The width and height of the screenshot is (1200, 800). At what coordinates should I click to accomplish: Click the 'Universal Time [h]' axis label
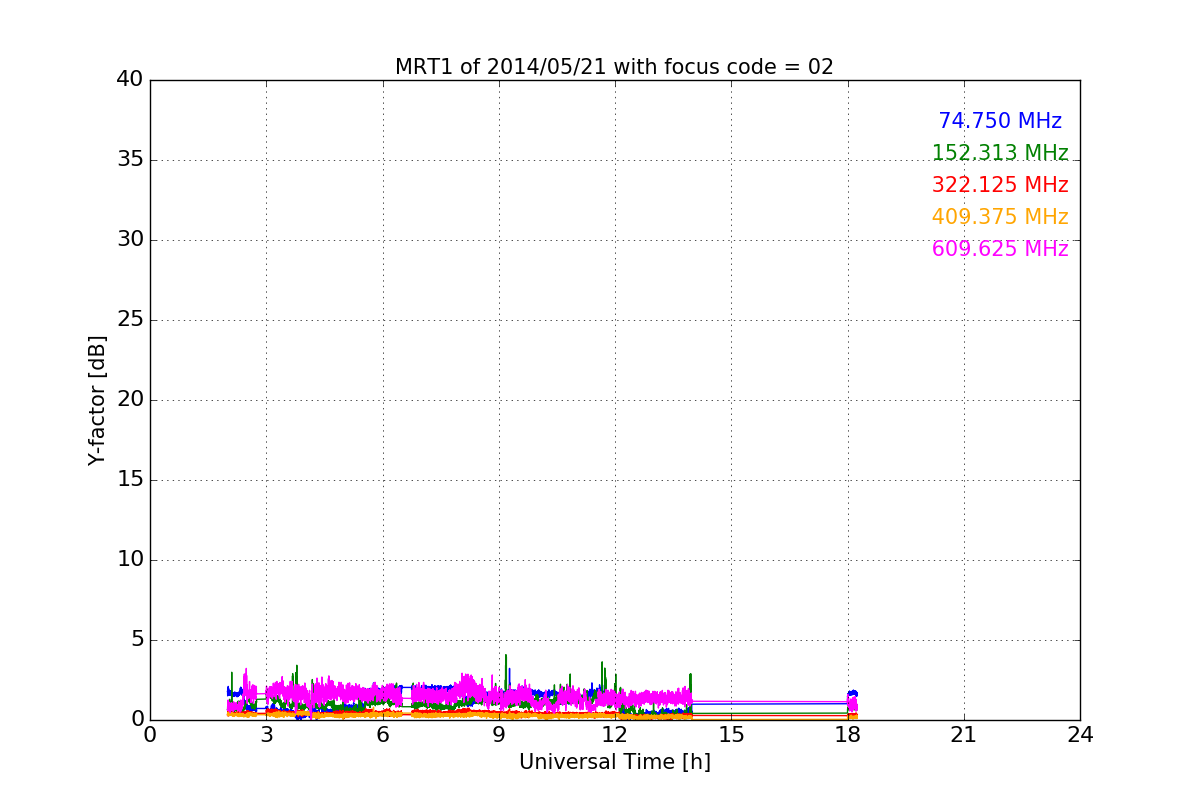[x=615, y=762]
